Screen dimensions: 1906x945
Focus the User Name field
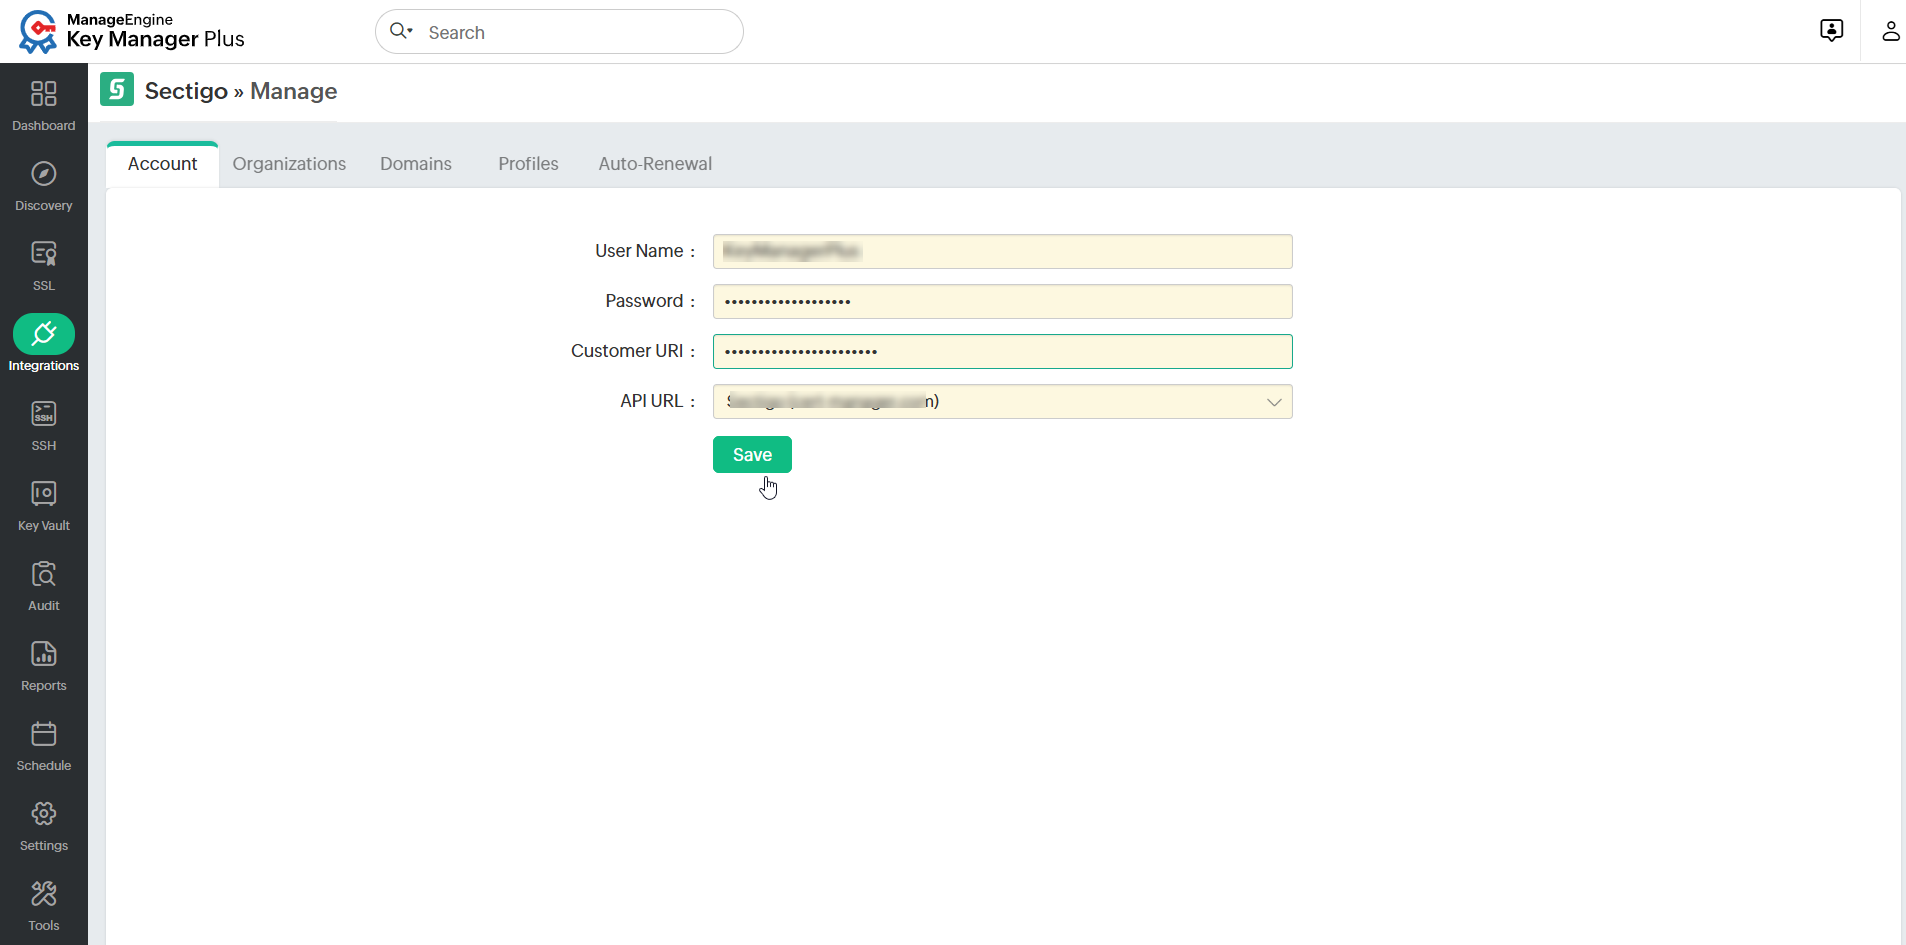click(x=1002, y=252)
